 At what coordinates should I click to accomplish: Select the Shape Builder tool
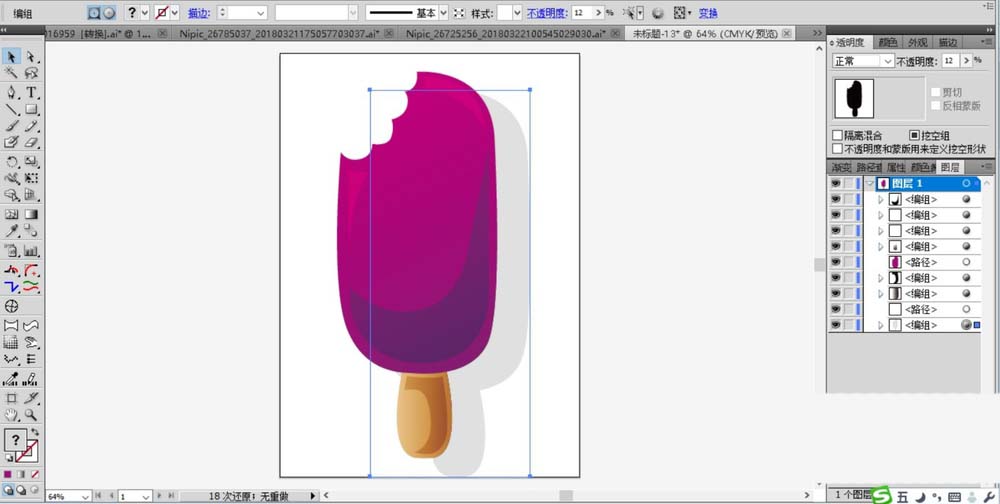pos(11,195)
